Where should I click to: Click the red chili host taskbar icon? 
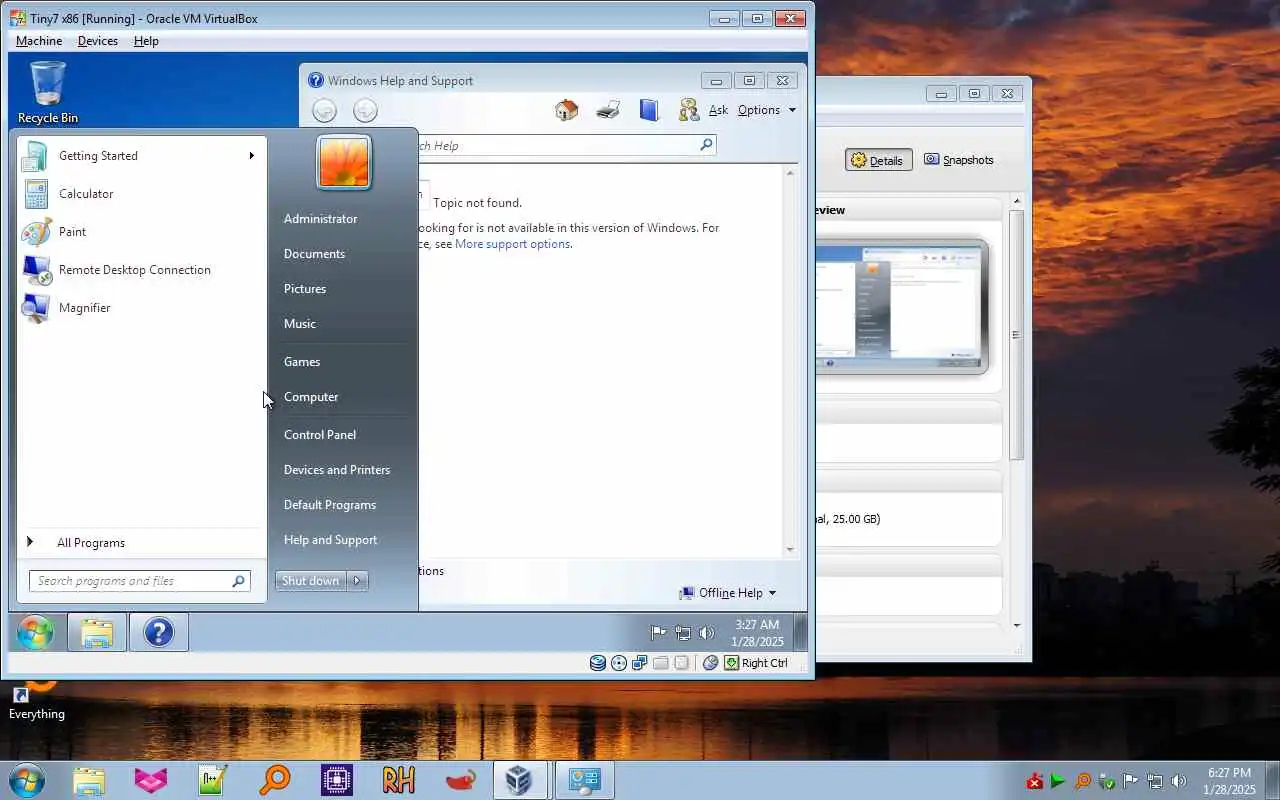[460, 780]
